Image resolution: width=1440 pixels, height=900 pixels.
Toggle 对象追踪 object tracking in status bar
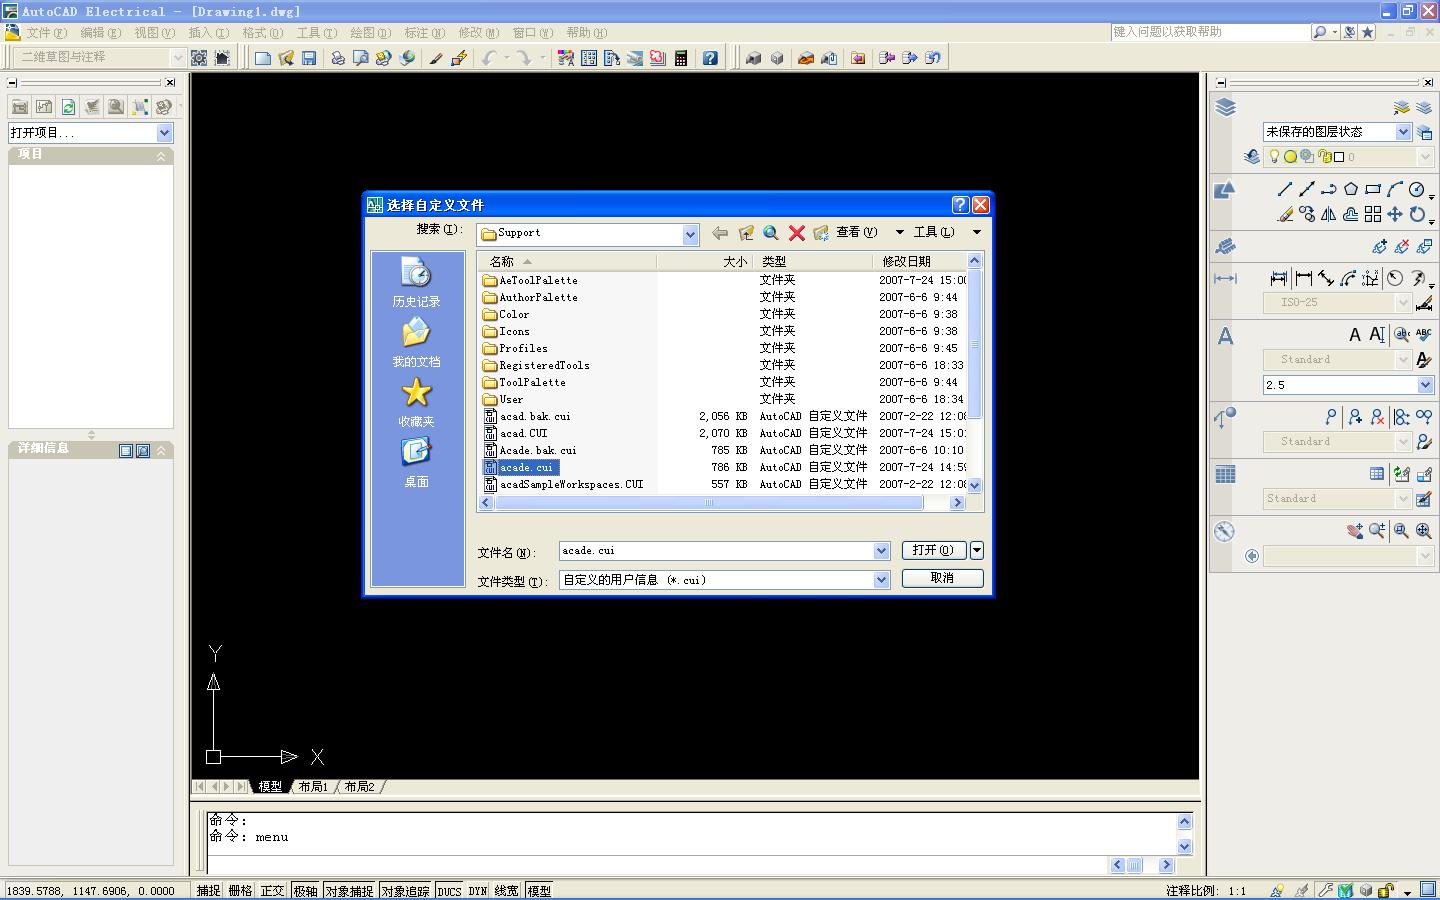point(405,890)
